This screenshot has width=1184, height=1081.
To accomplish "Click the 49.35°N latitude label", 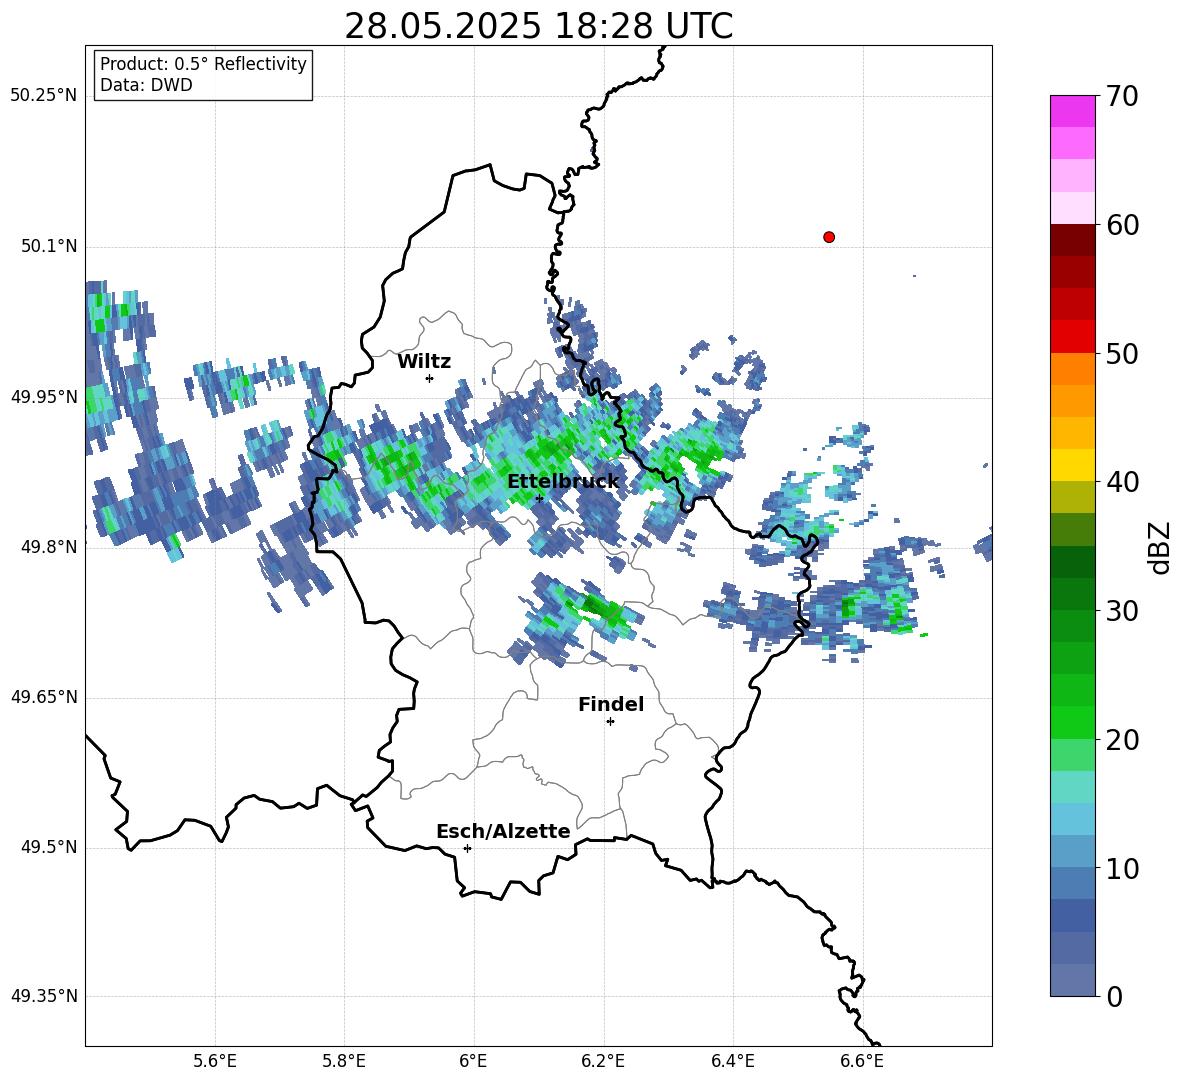I will click(44, 996).
